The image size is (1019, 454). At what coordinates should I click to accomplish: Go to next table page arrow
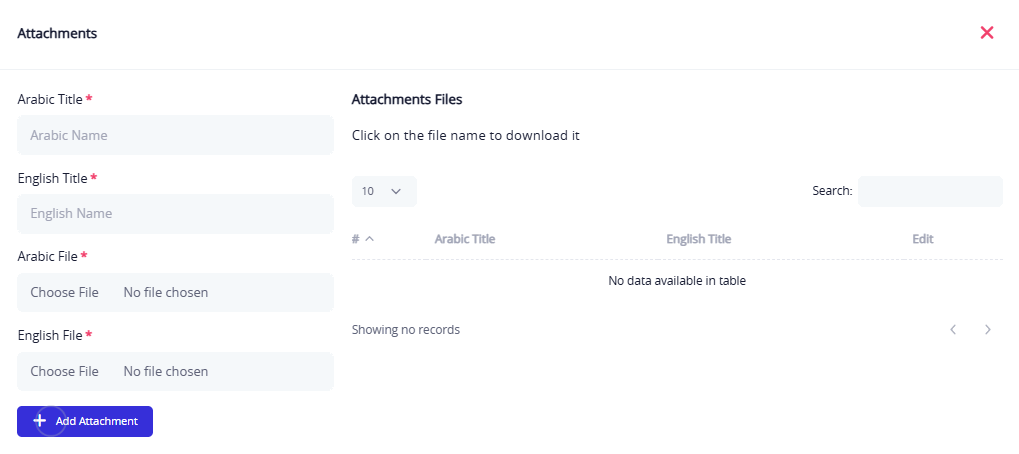[988, 329]
